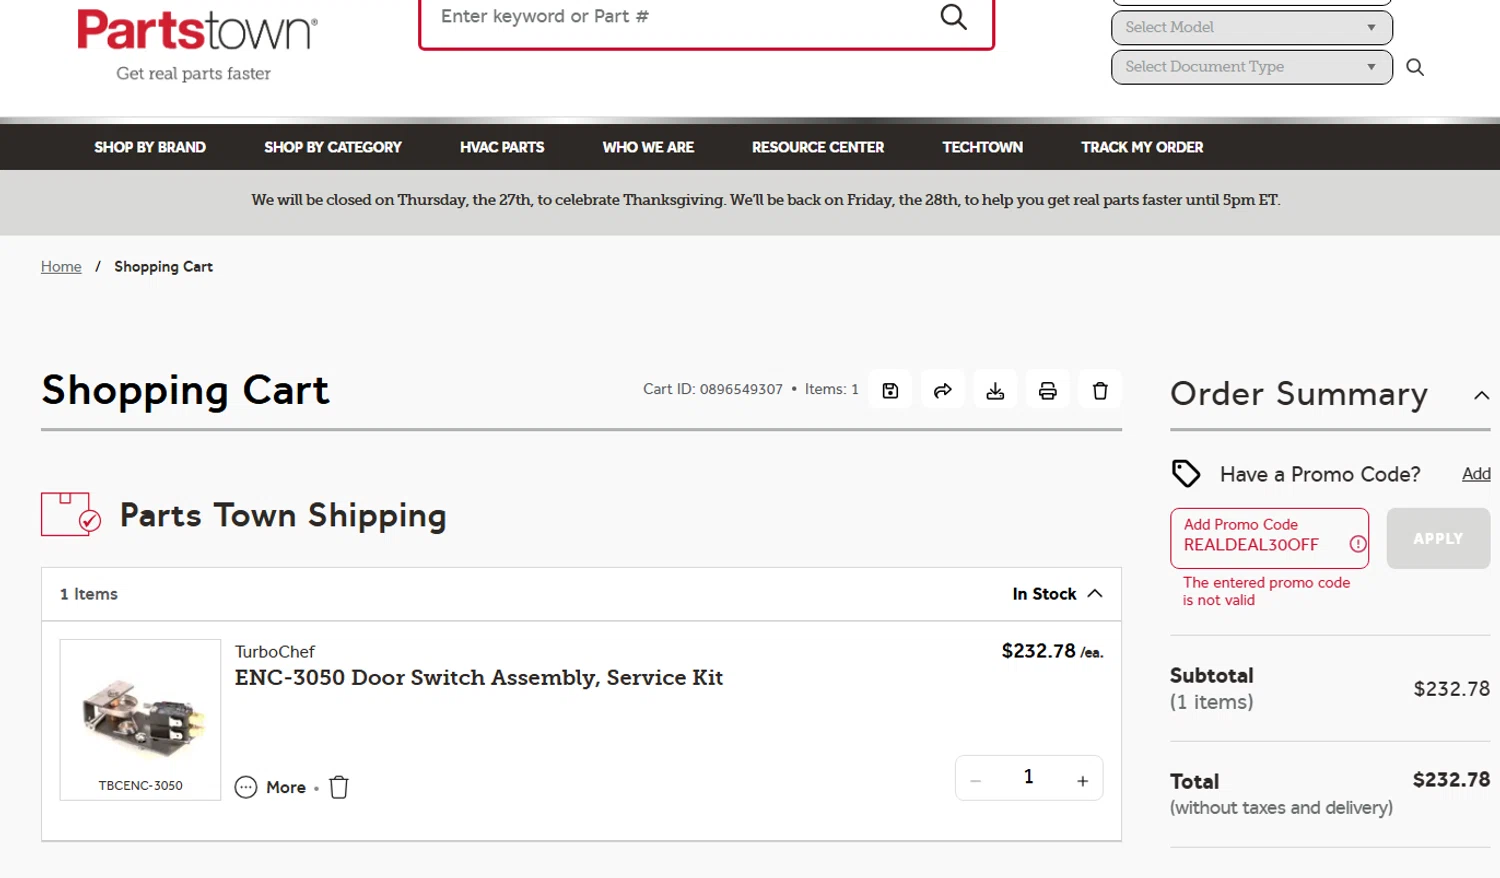Click the Parts Town Shipping box icon
The width and height of the screenshot is (1500, 878).
(71, 514)
